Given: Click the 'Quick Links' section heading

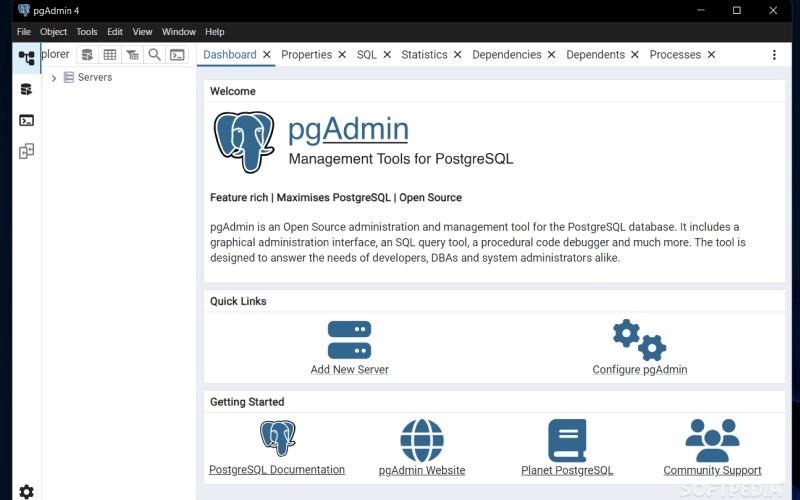Looking at the screenshot, I should click(238, 301).
